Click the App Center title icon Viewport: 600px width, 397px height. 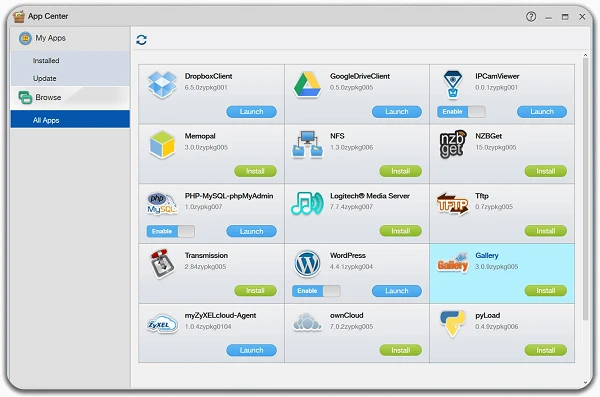19,16
